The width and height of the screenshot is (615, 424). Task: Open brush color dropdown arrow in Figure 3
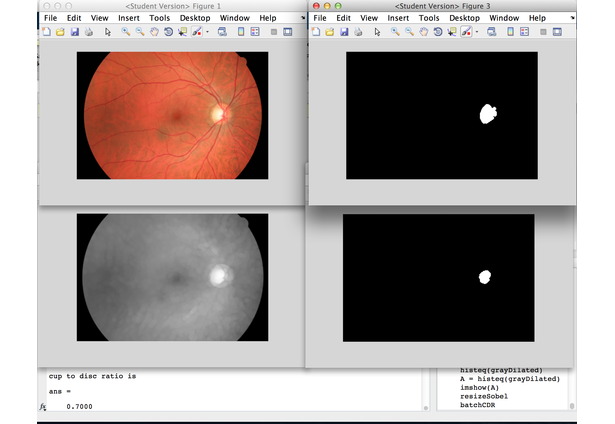tap(477, 32)
